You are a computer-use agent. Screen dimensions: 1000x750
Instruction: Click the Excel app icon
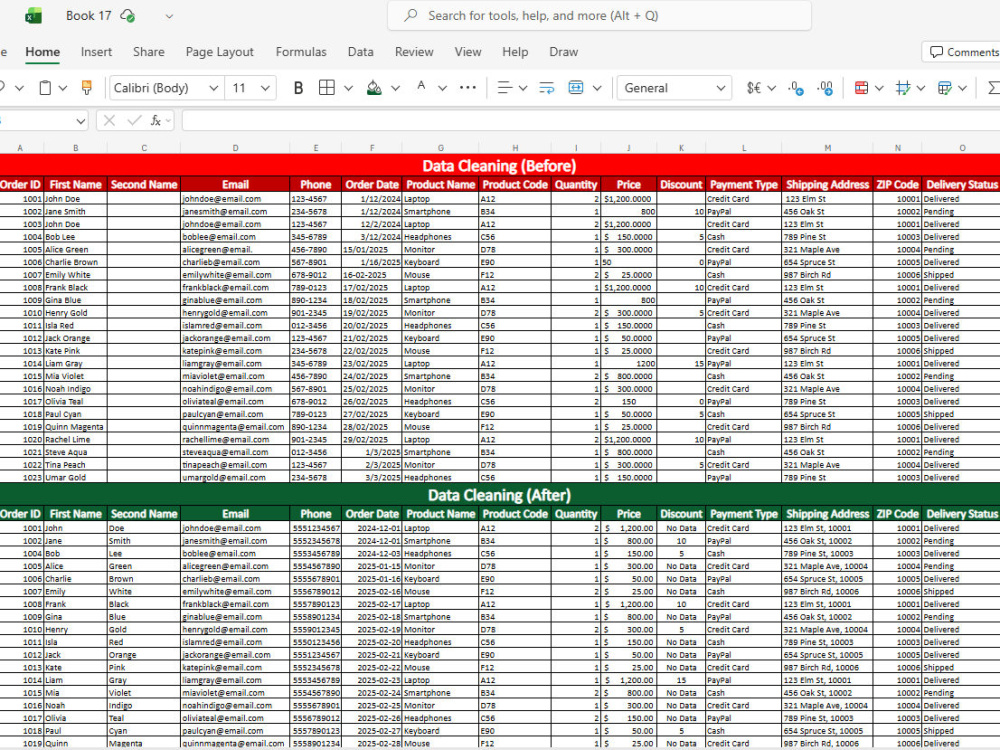pos(33,16)
